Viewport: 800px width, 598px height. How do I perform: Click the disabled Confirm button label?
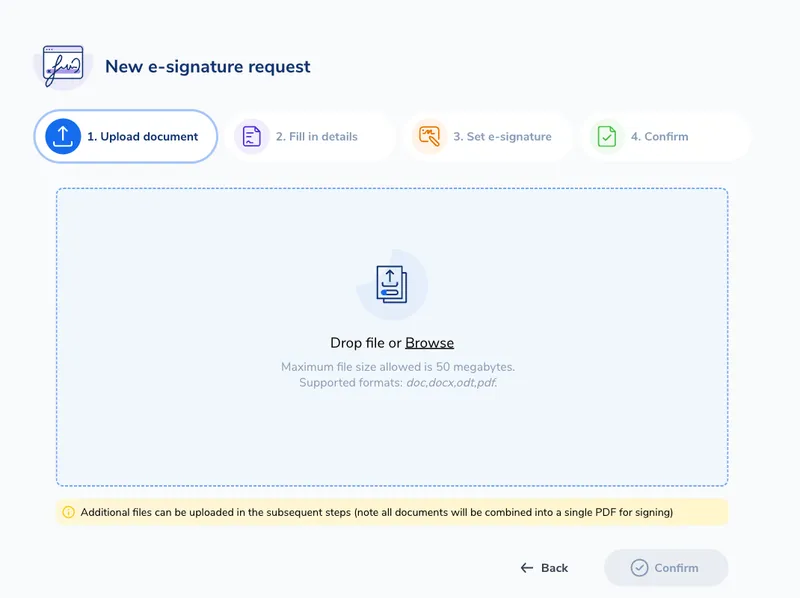(x=676, y=568)
